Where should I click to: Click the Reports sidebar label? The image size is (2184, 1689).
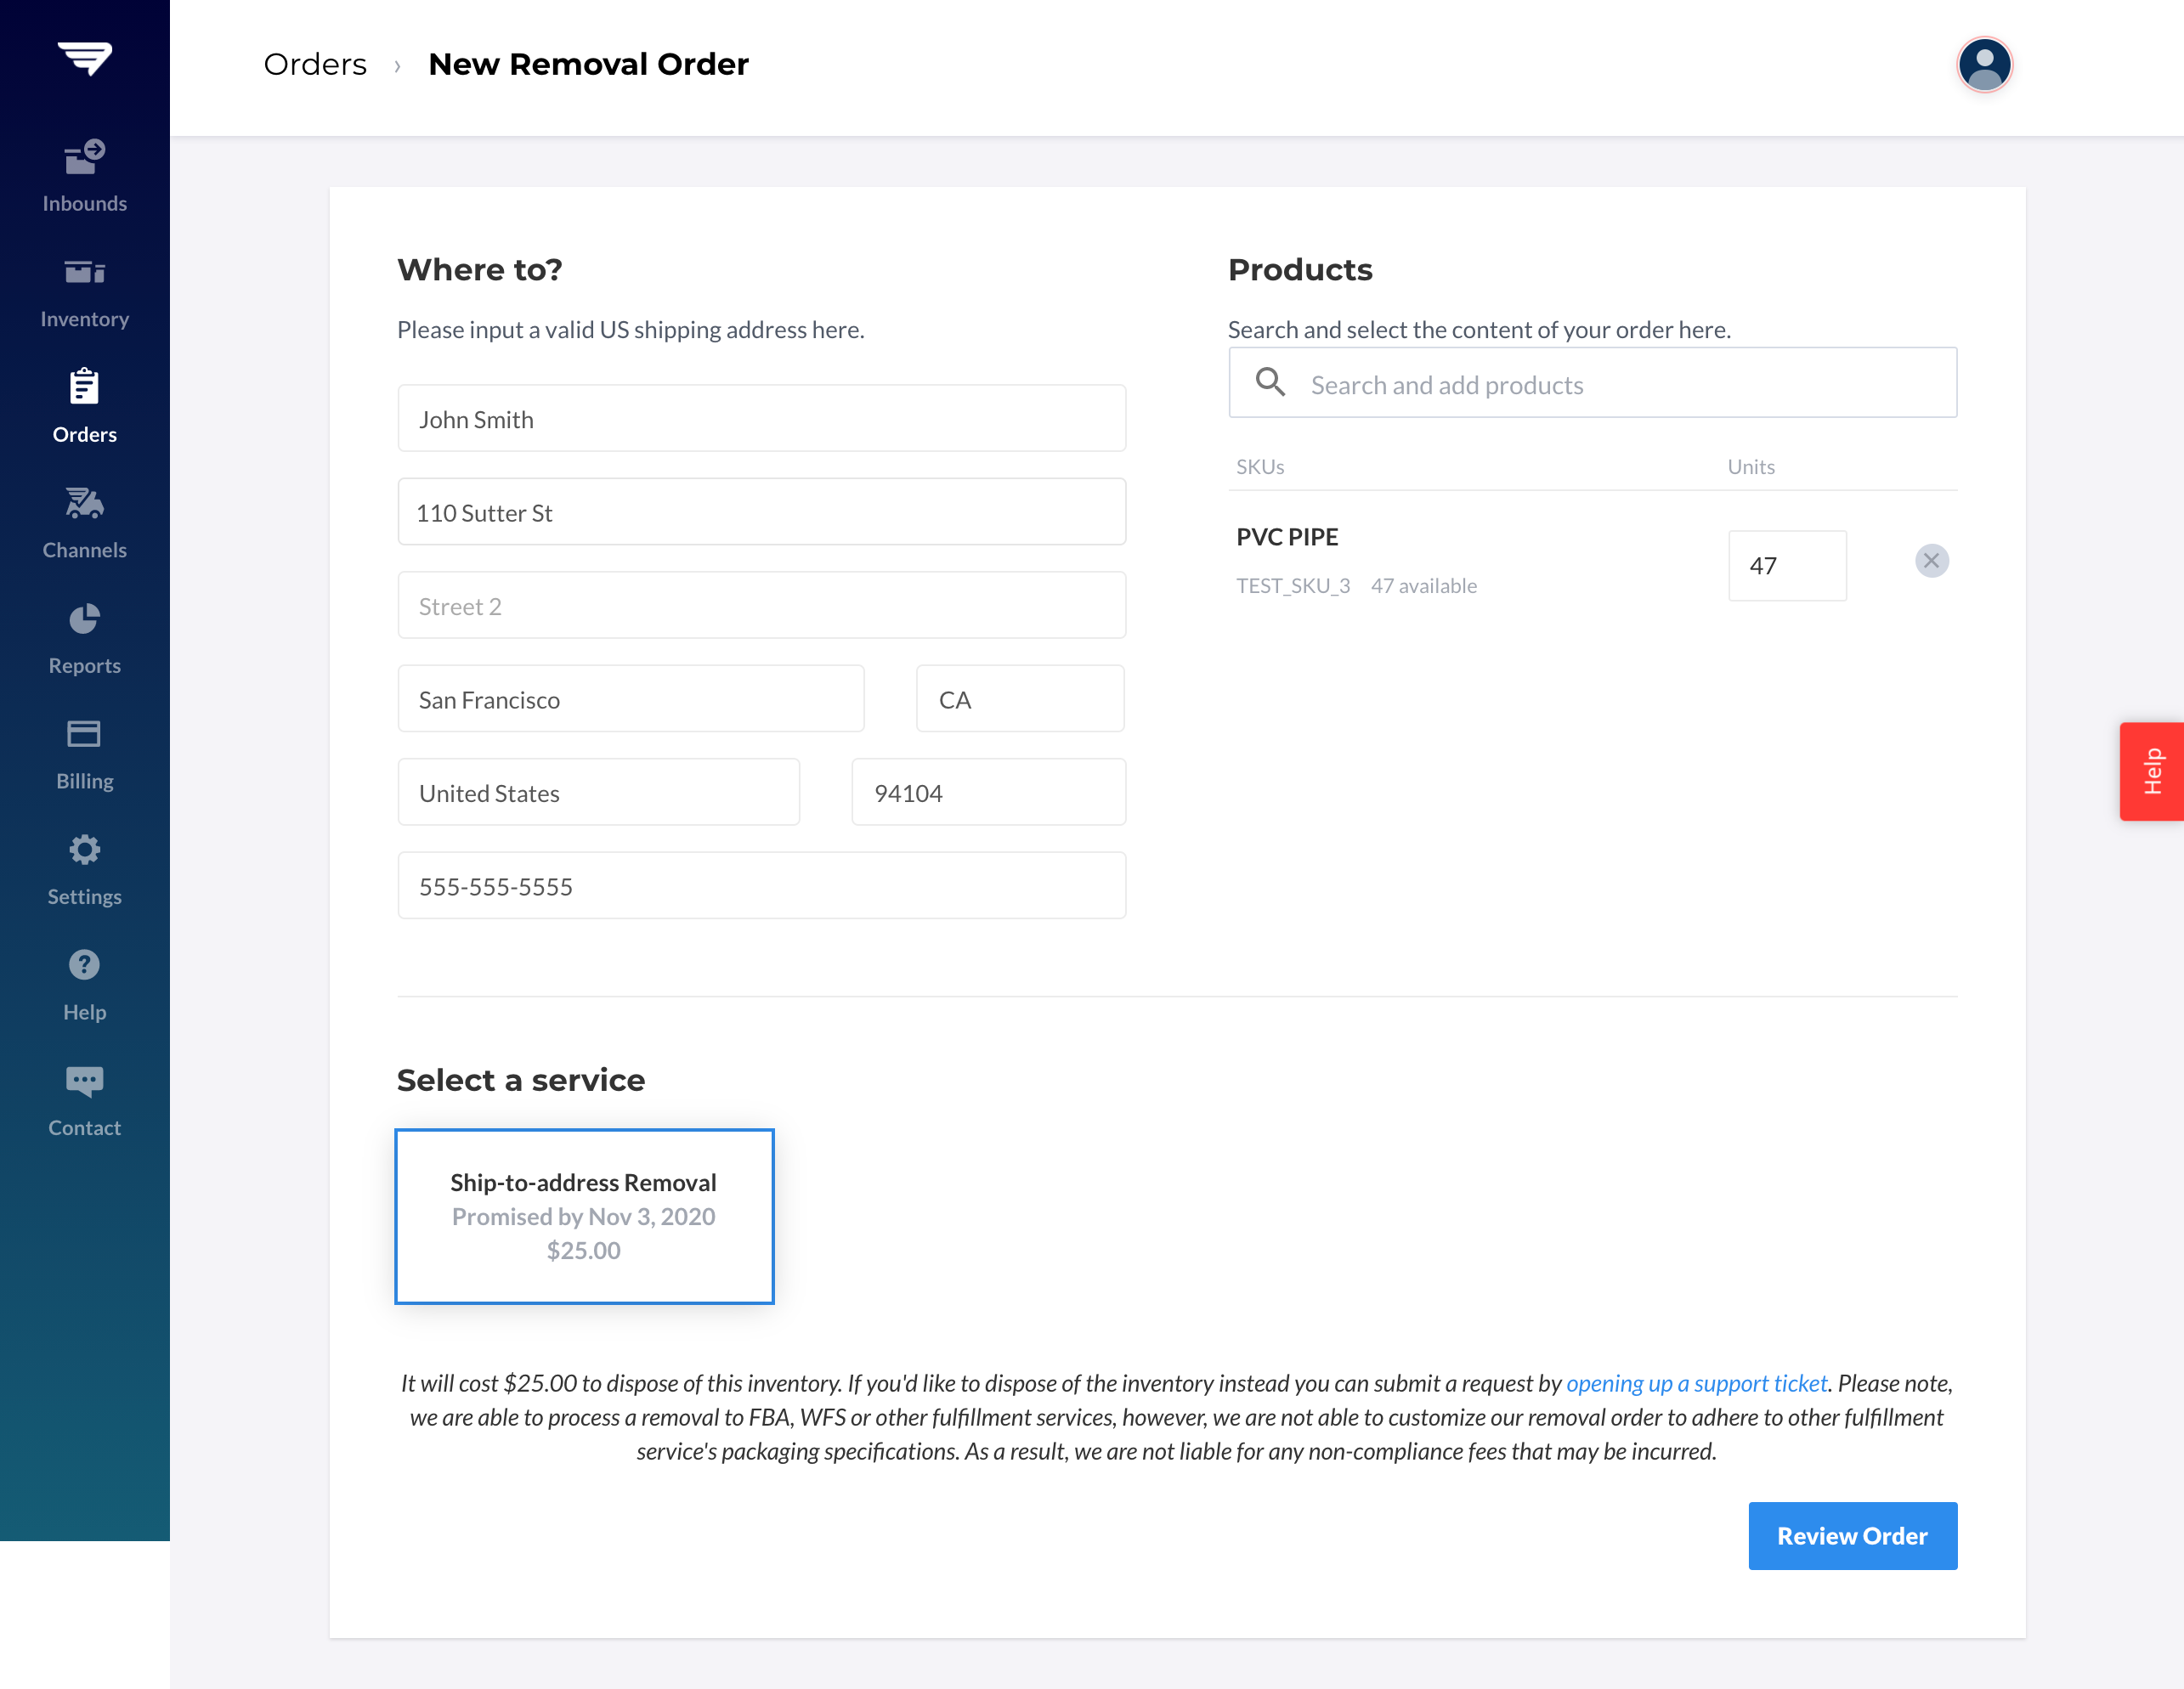click(x=84, y=666)
